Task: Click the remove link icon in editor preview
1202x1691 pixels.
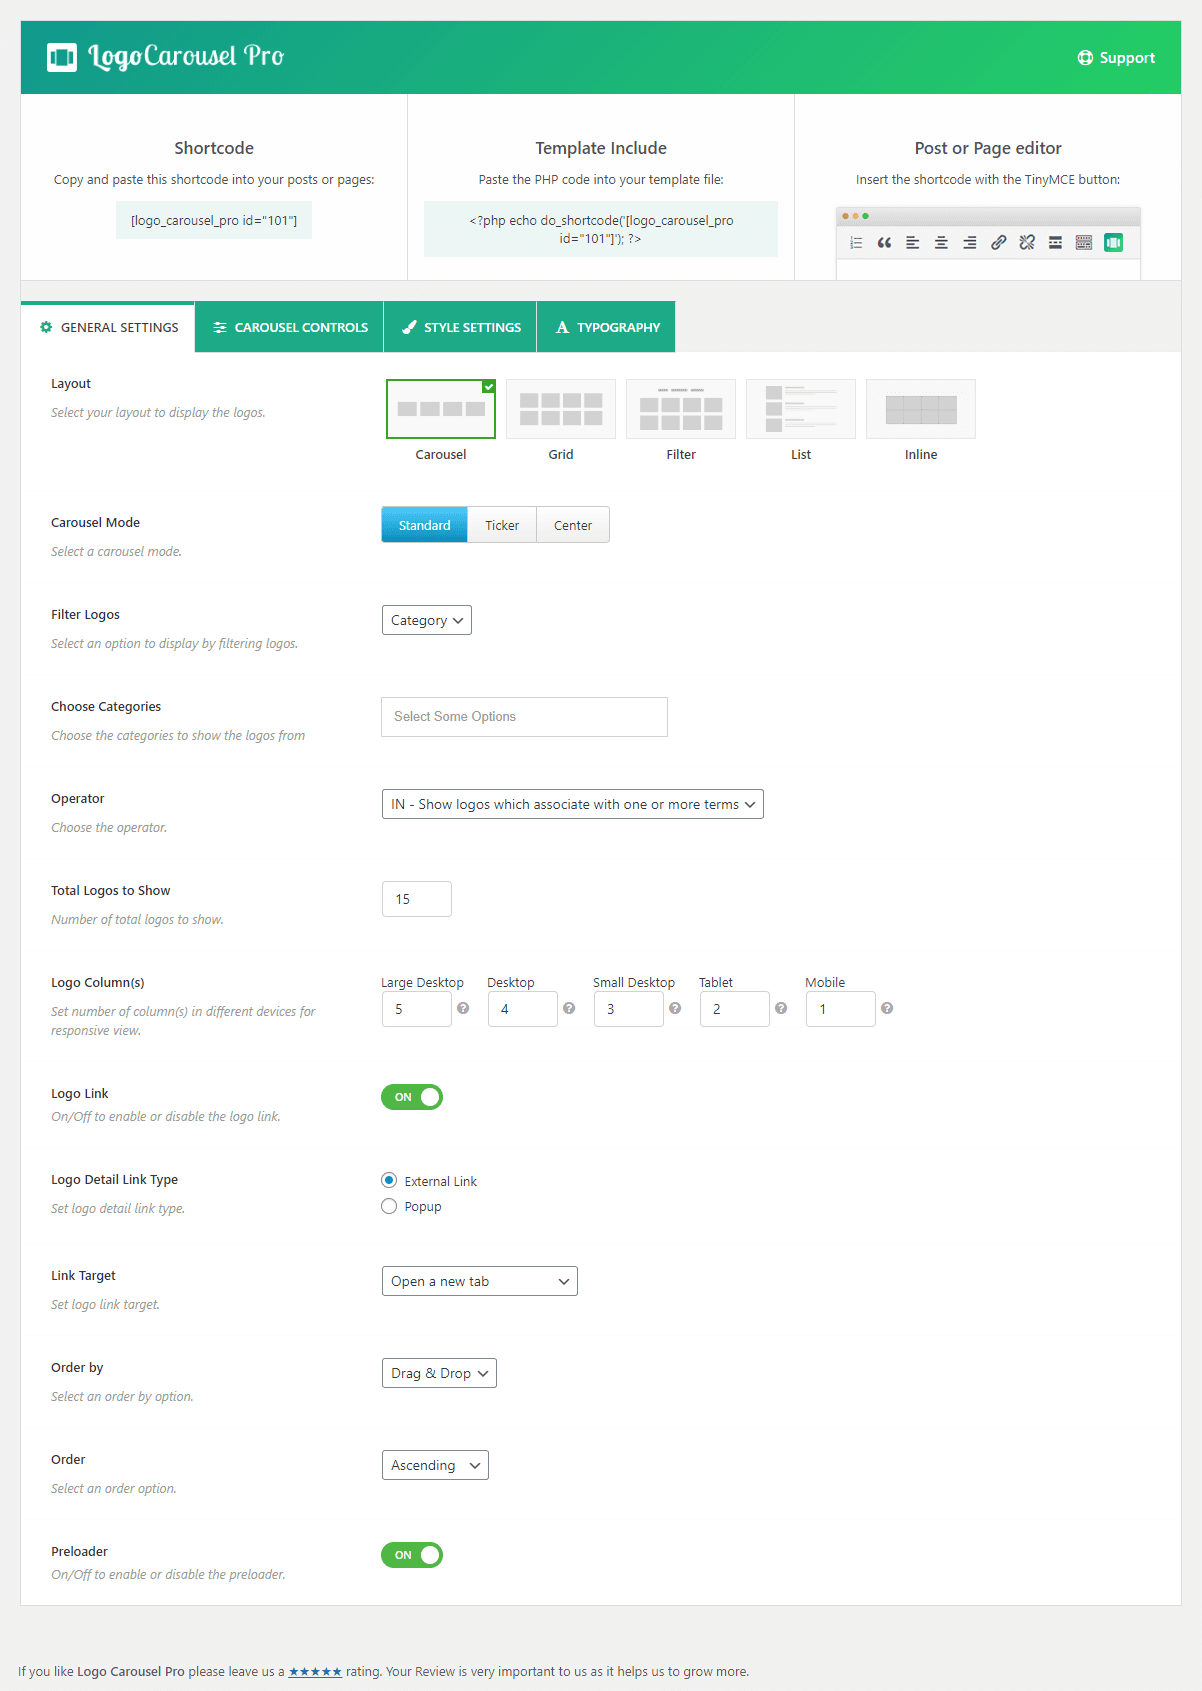Action: [1027, 243]
